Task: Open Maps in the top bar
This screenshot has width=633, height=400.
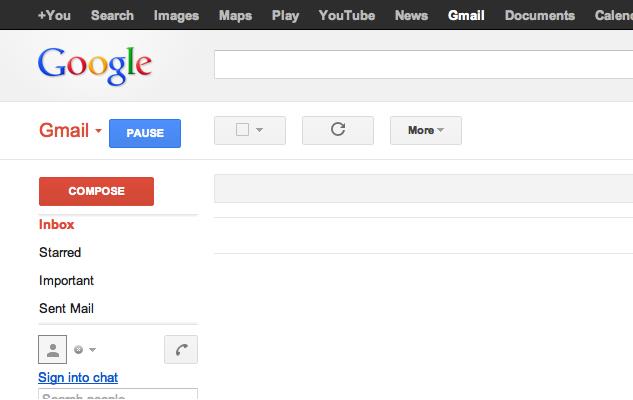Action: pos(235,15)
